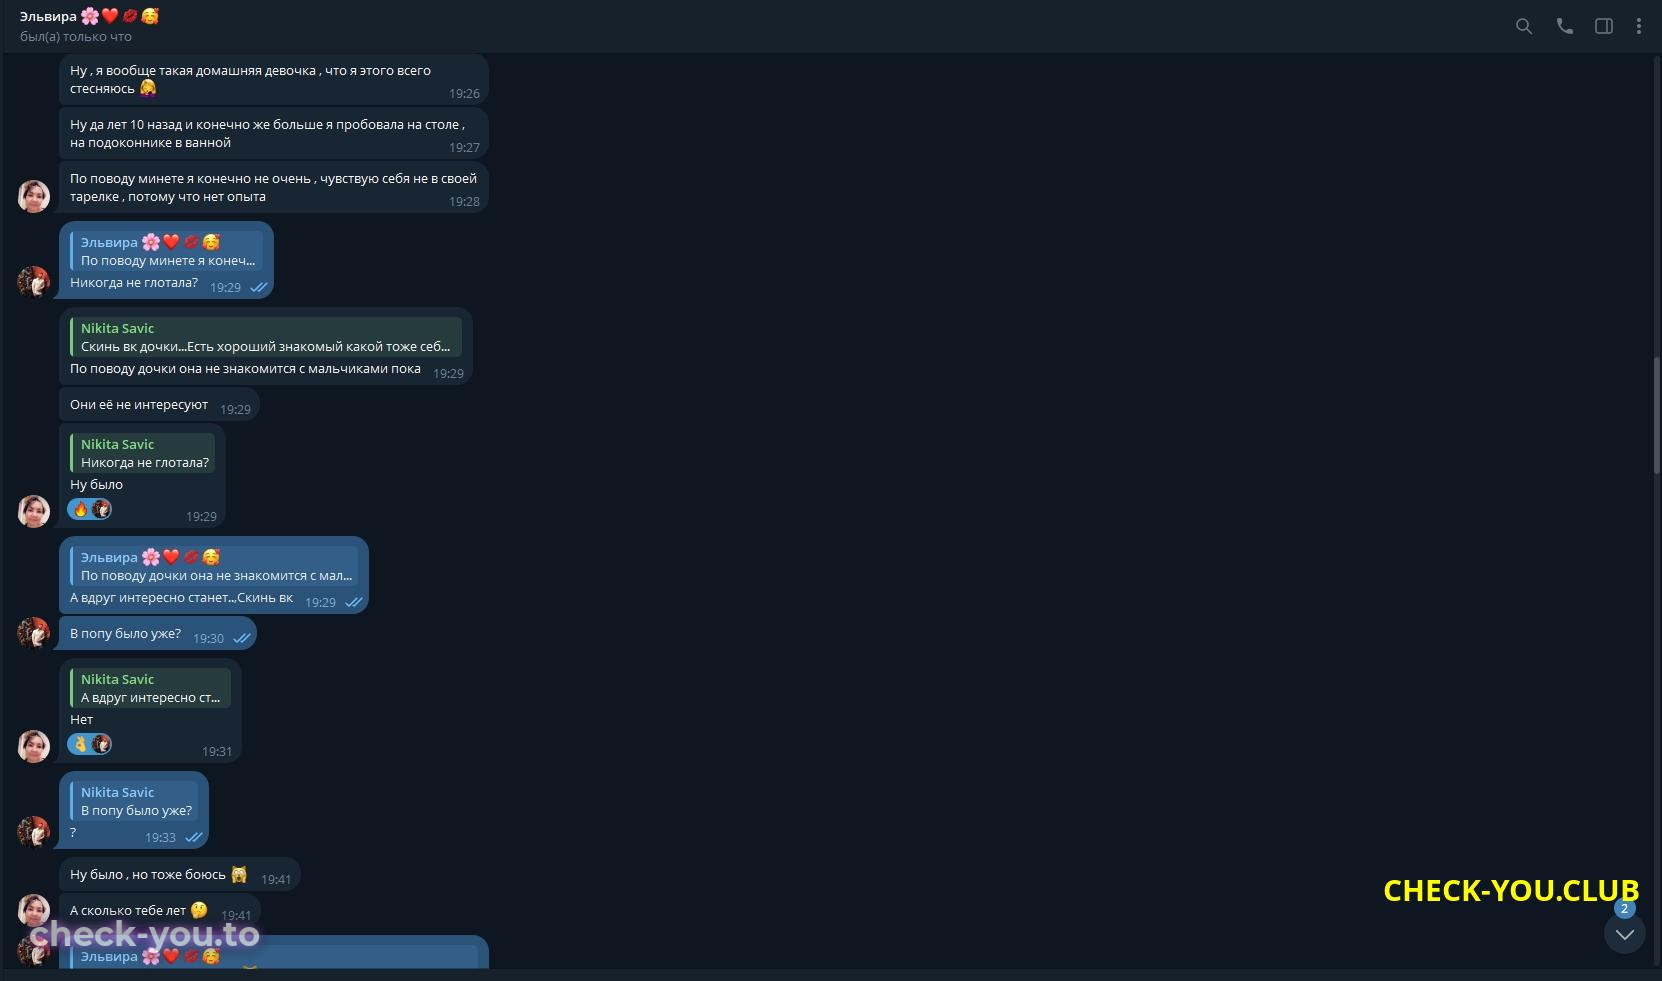
Task: Select the message sent at 19:27
Action: coord(274,134)
